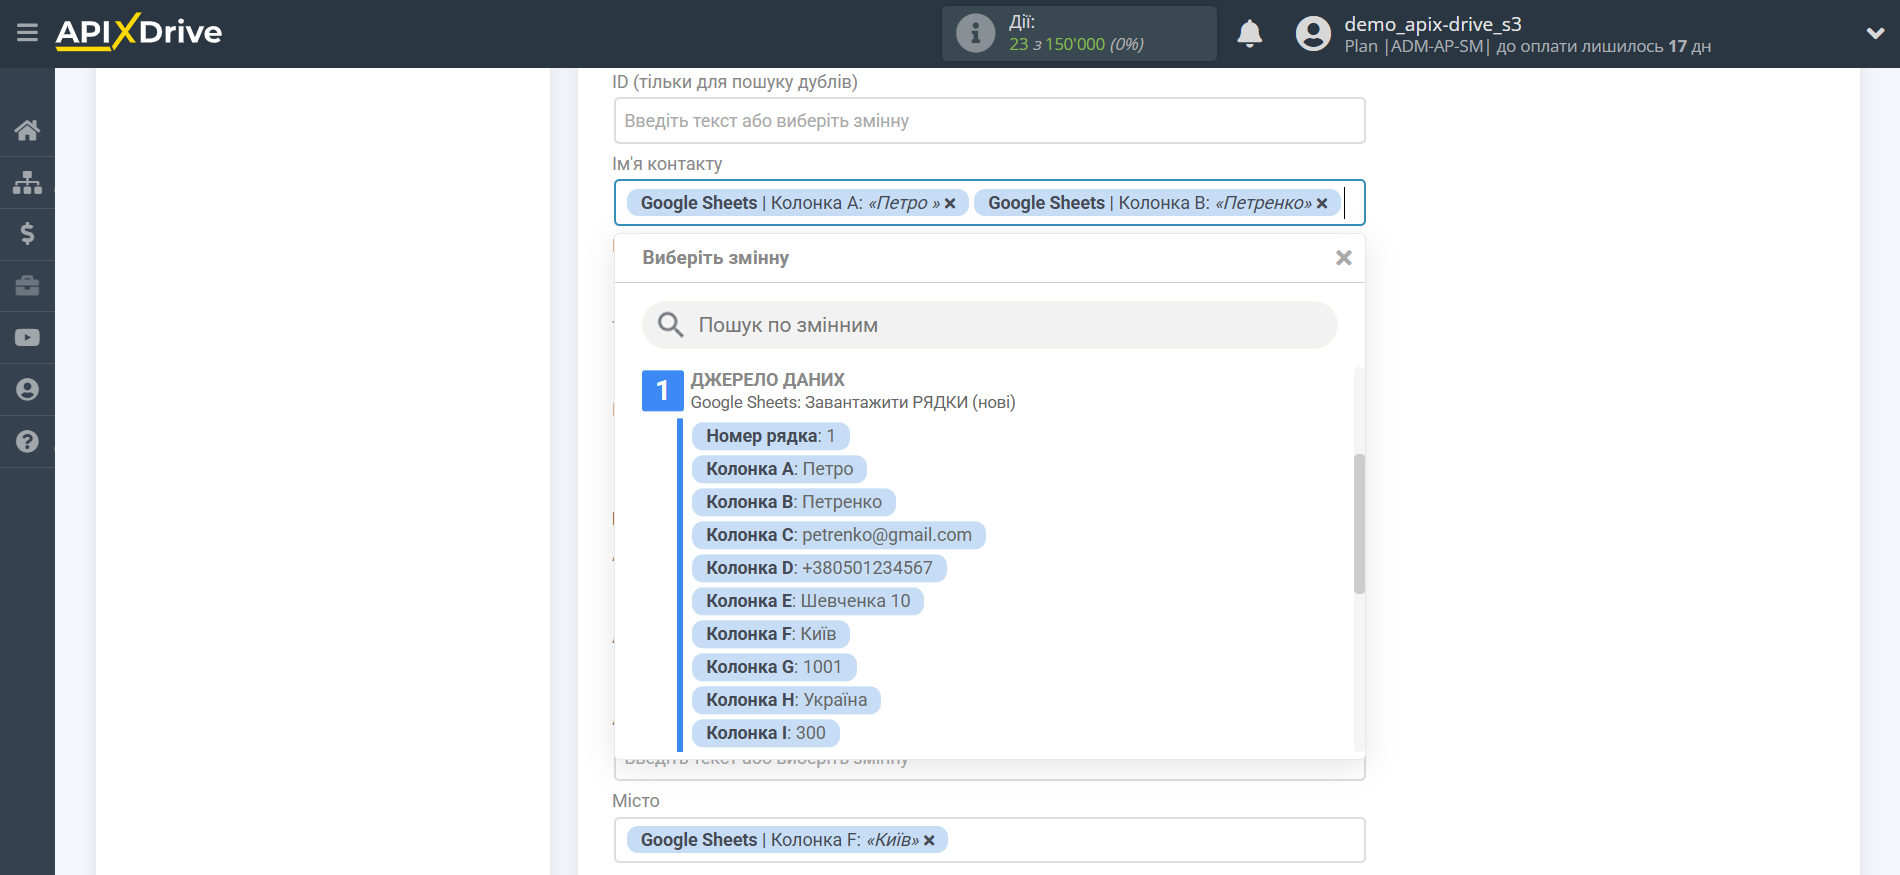Screen dimensions: 1900x875
Task: Click the ApiX-Drive logo
Action: click(x=139, y=32)
